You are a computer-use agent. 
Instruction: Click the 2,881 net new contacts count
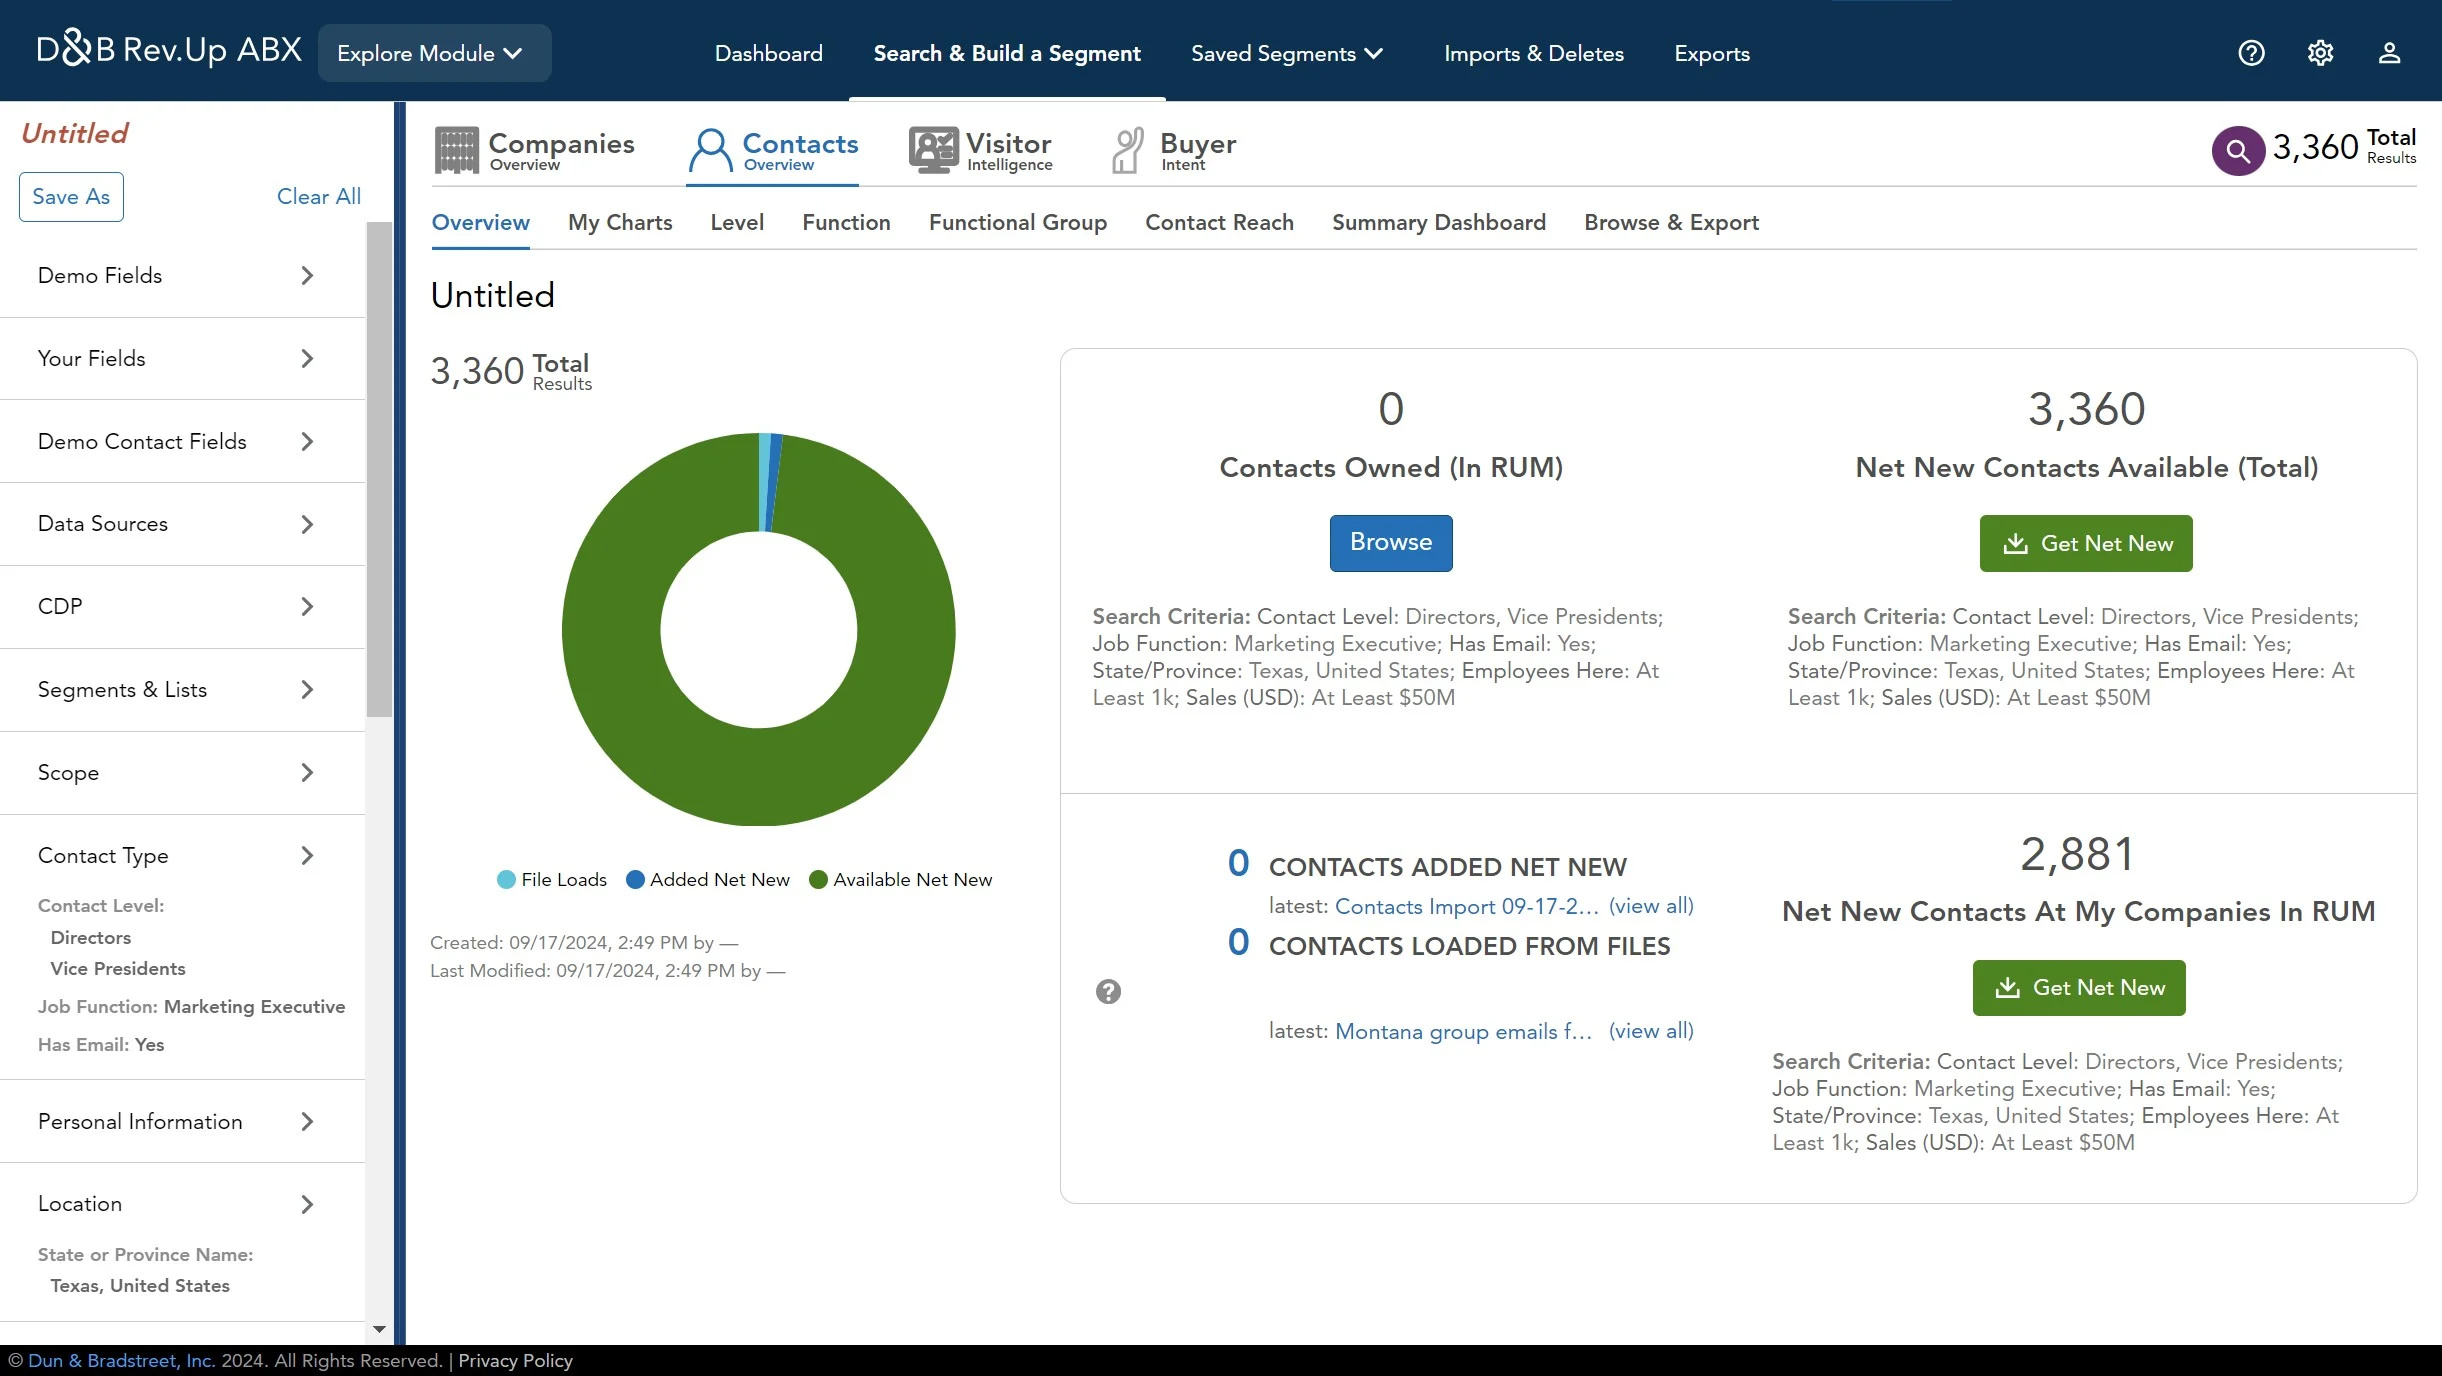2078,855
